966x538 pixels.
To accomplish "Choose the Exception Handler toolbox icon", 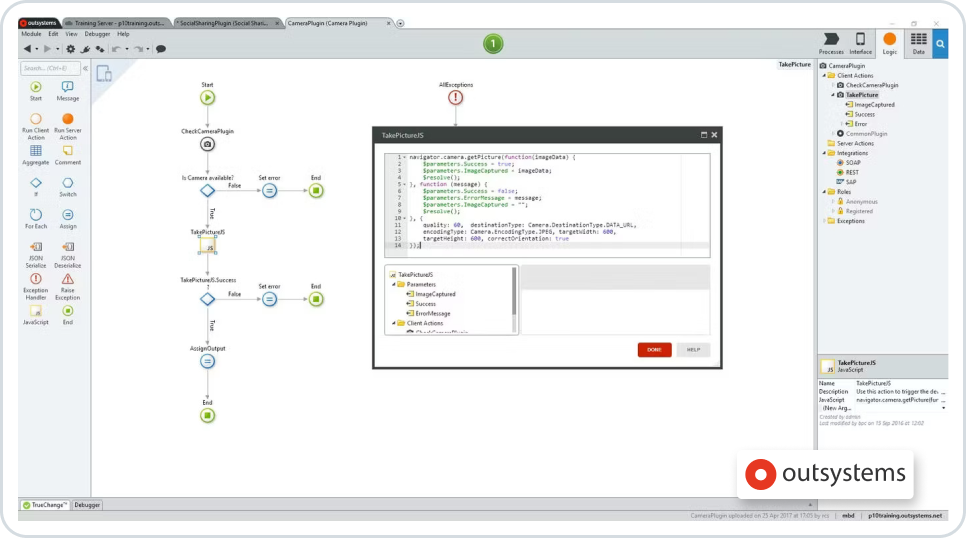I will coord(36,279).
